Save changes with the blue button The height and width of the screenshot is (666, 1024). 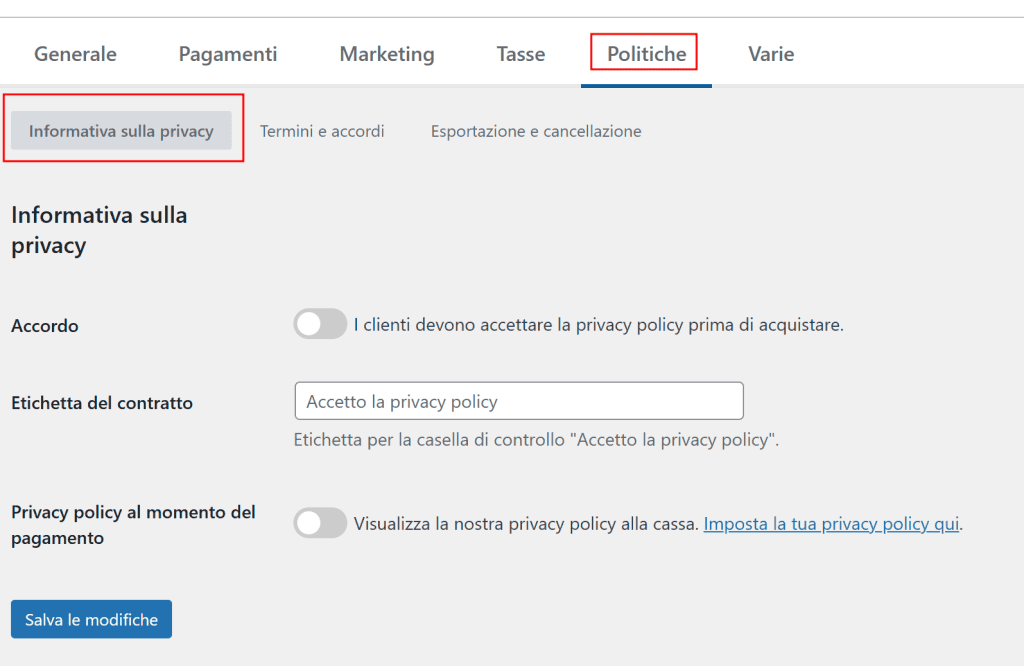[x=90, y=618]
